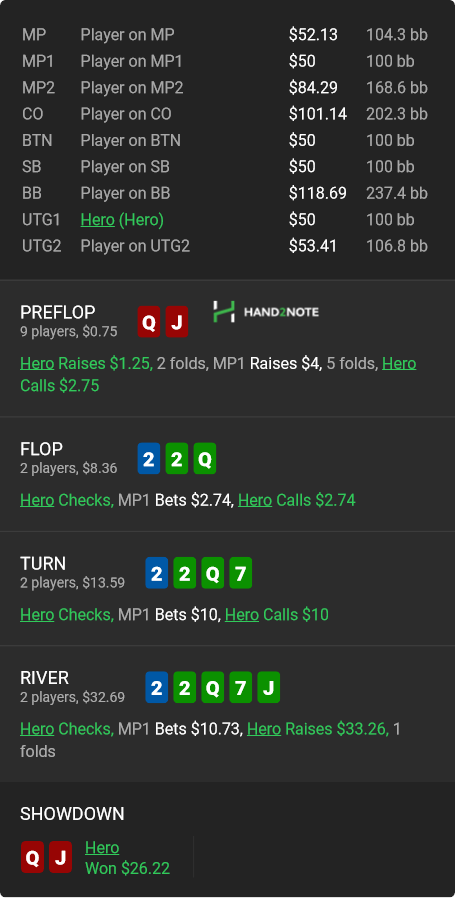Select the Player on CO row
This screenshot has height=898, width=455.
(x=225, y=114)
